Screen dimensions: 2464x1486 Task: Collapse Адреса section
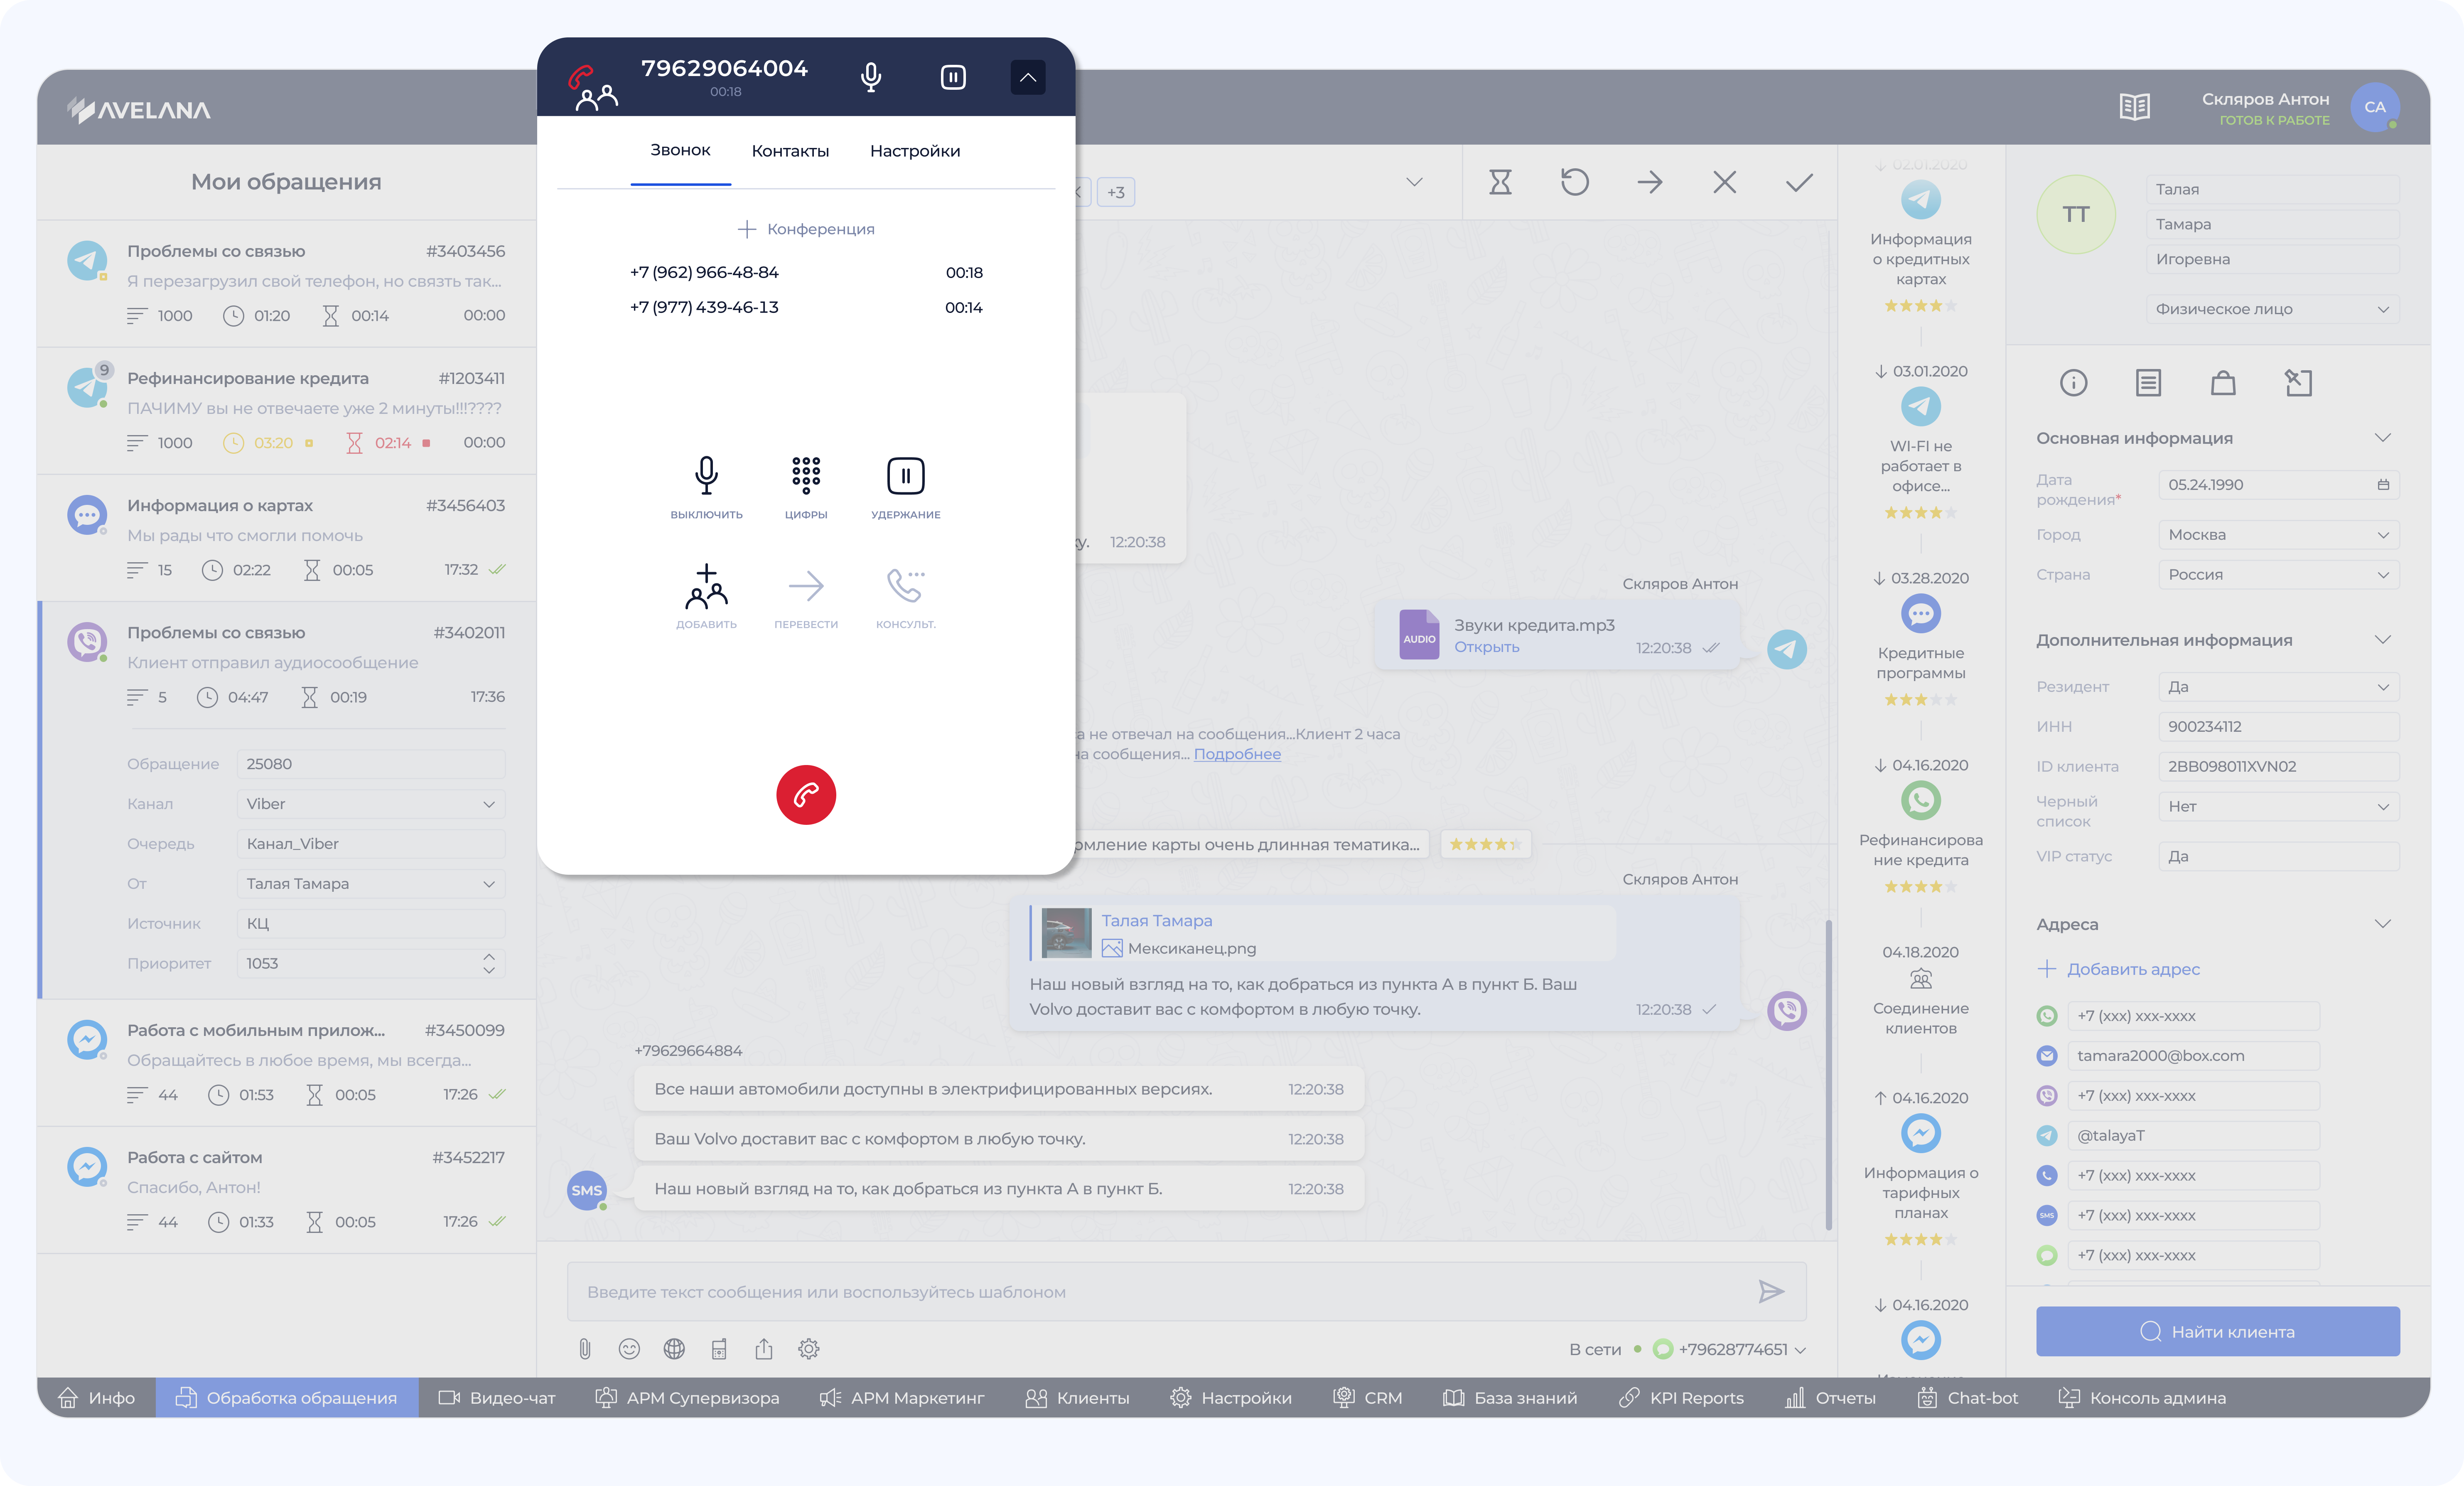(x=2383, y=924)
